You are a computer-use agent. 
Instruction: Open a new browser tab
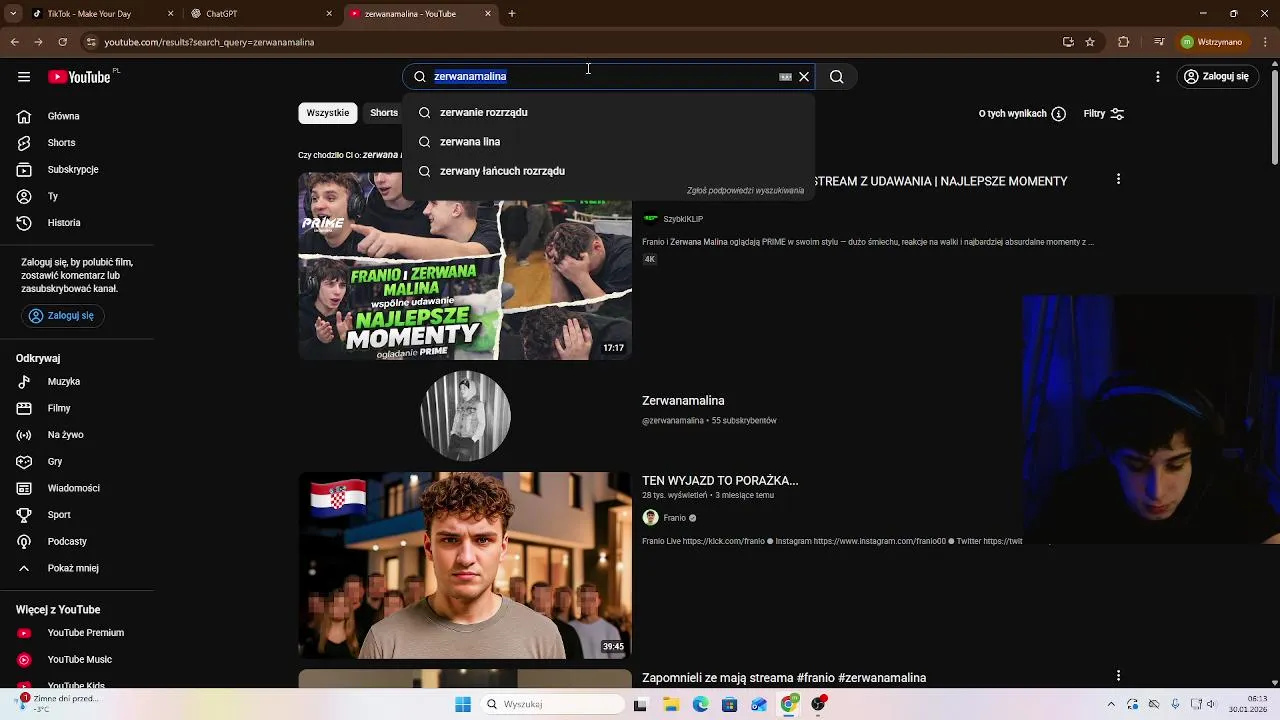click(x=512, y=14)
